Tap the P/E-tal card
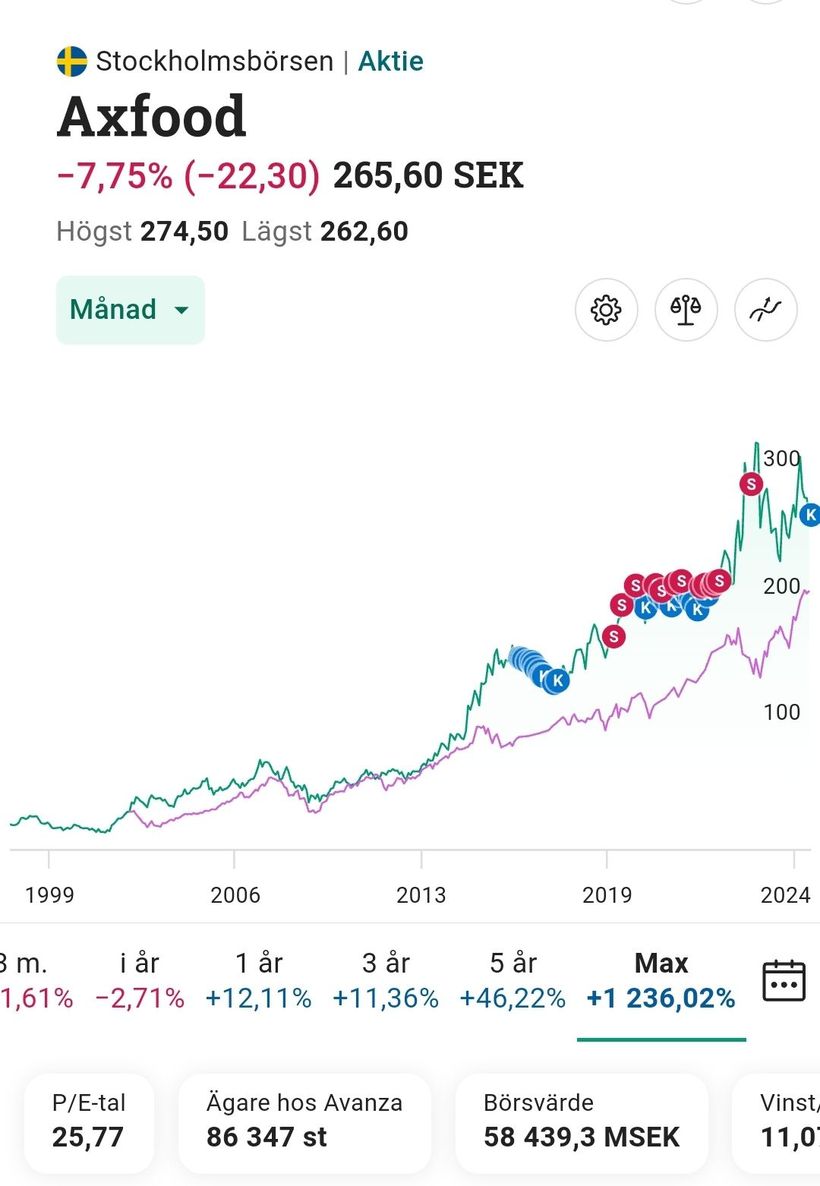 (x=89, y=1121)
